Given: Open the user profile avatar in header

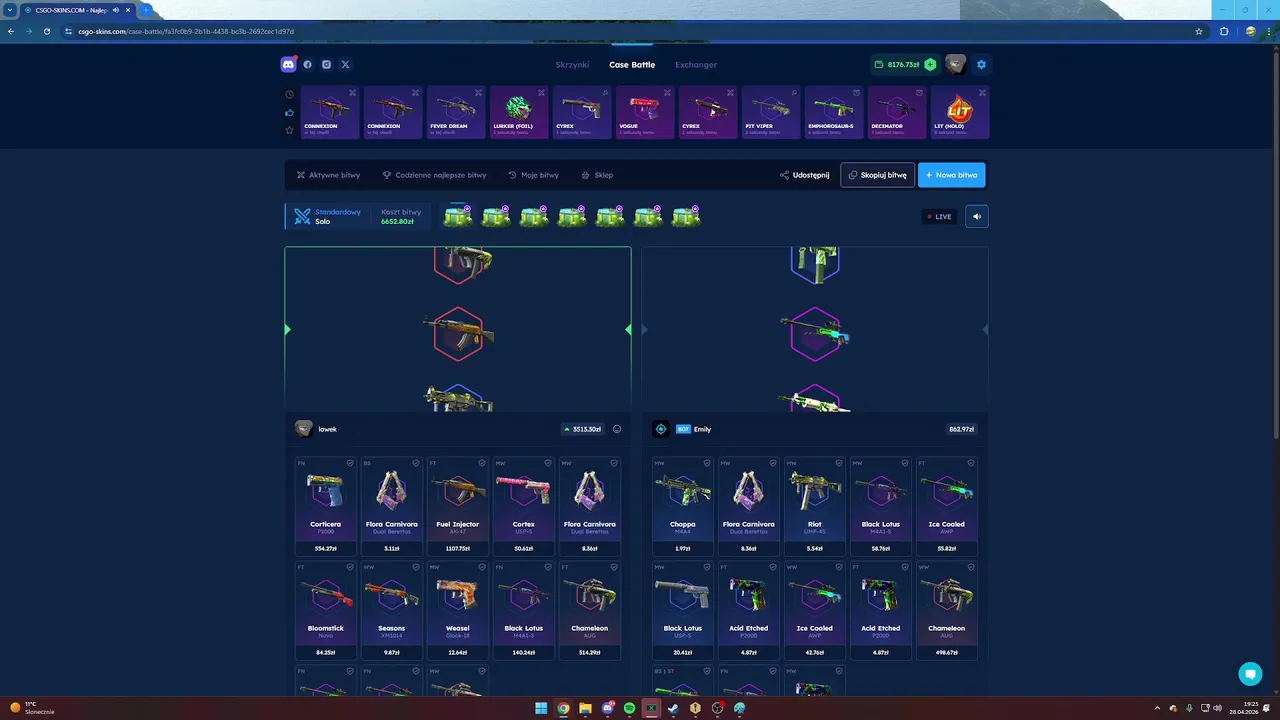Looking at the screenshot, I should (x=955, y=64).
